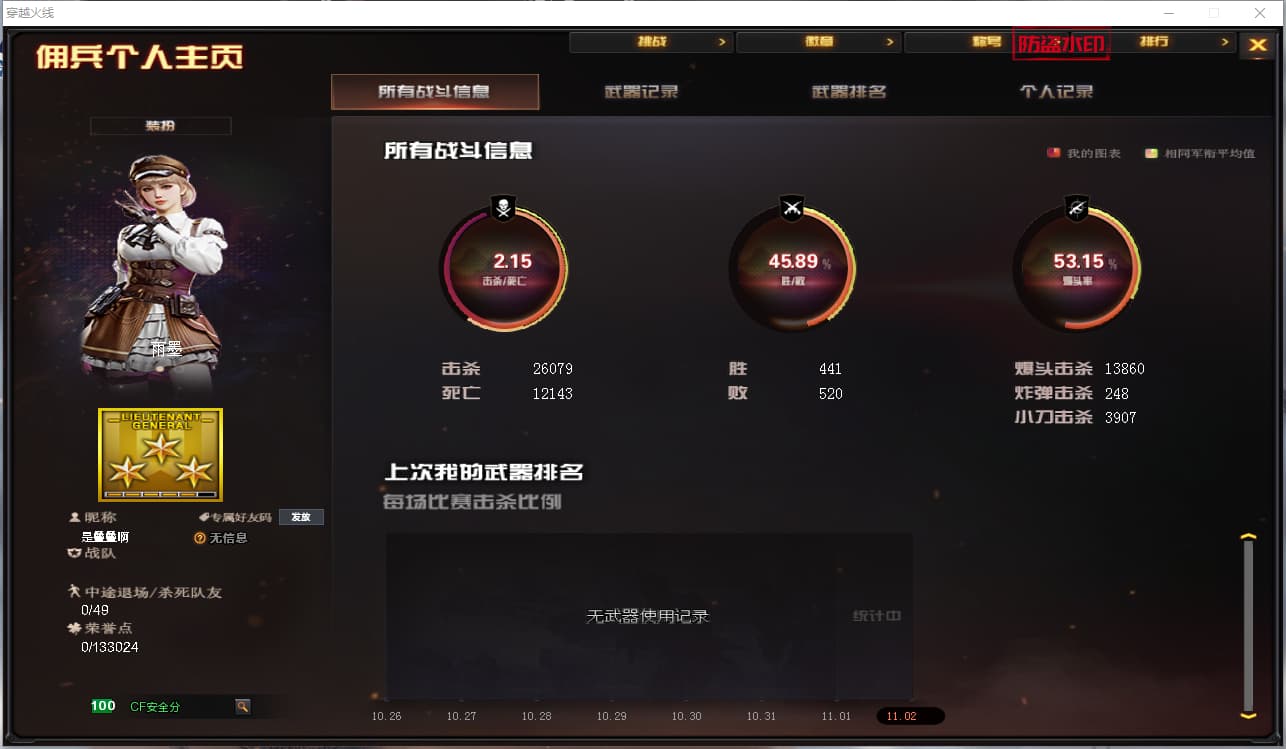The height and width of the screenshot is (749, 1286).
Task: Click the Lieutenant General rank emblem
Action: coord(160,454)
